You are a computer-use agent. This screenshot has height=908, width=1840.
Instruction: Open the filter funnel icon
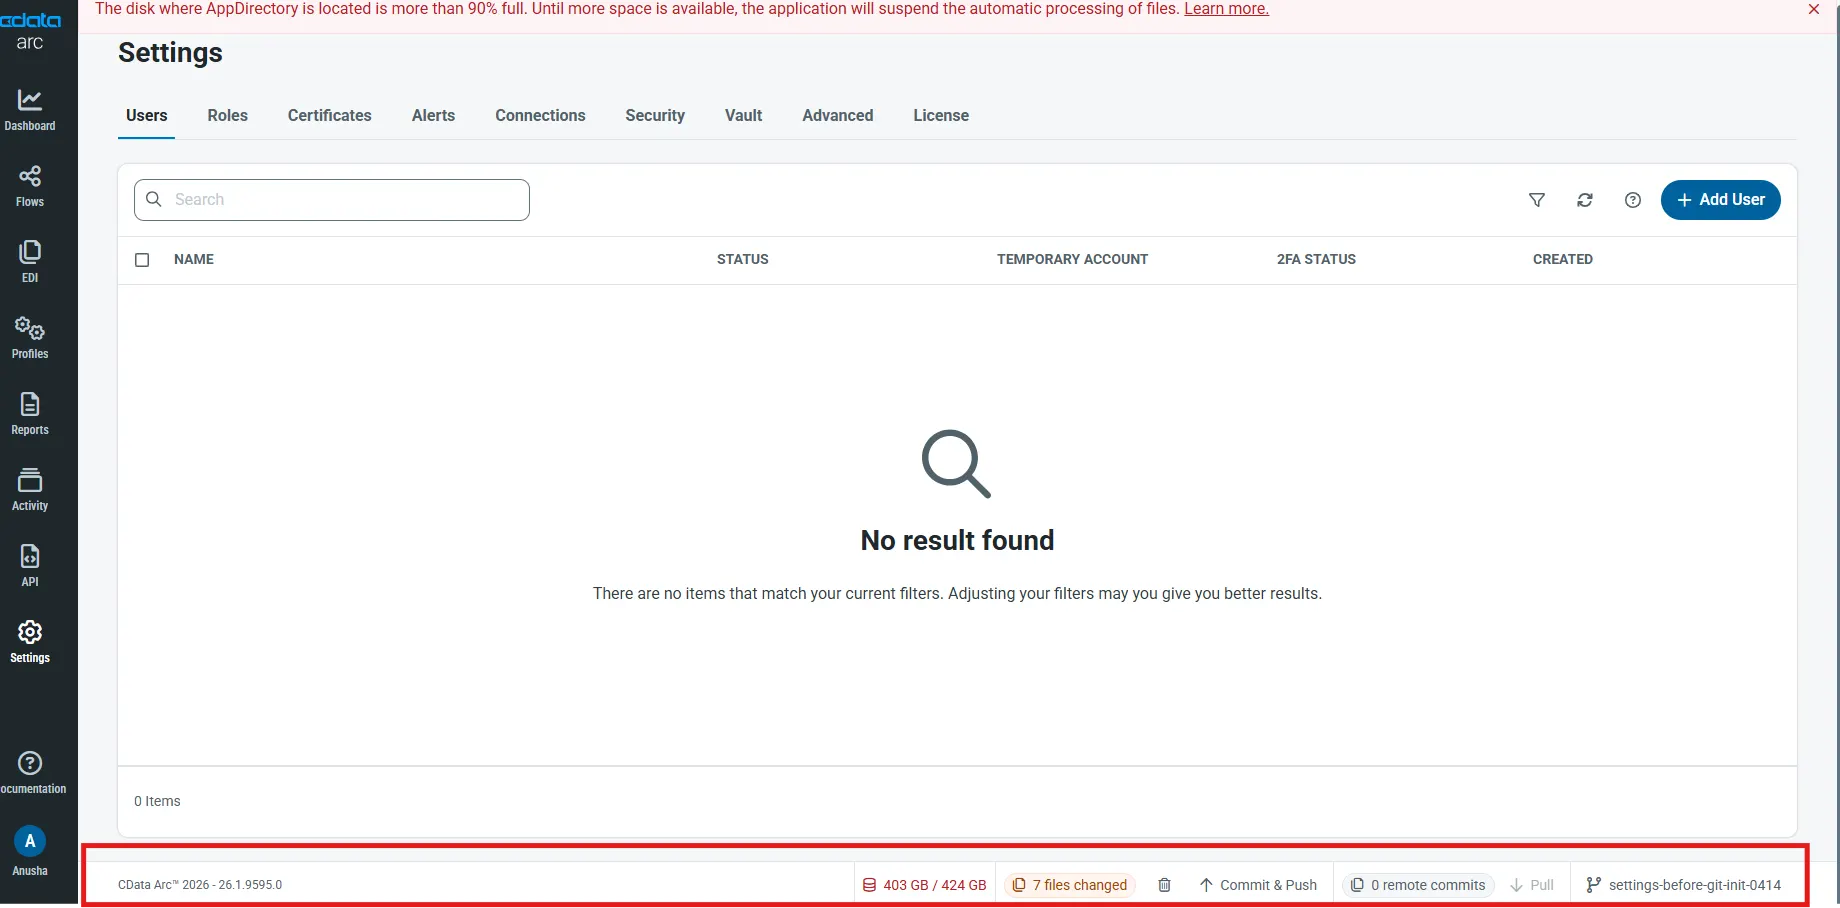click(1537, 200)
